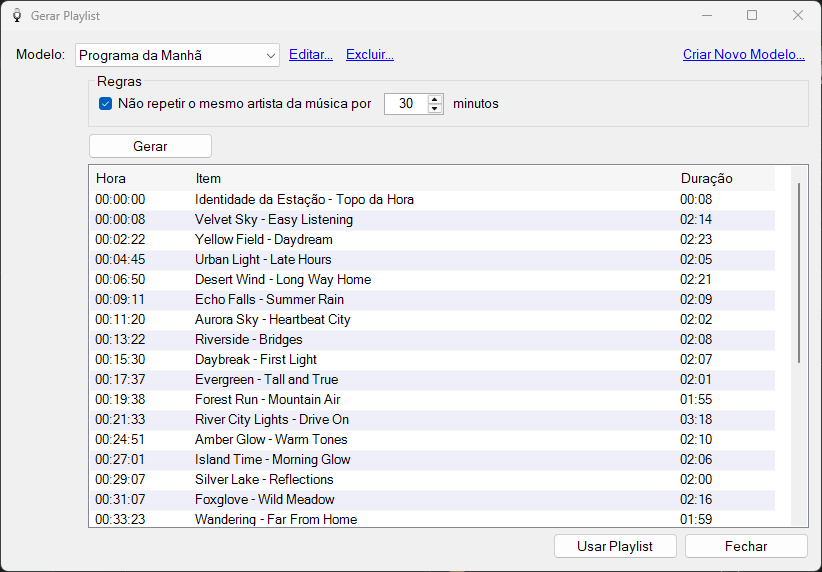Click the time cell 00:04:45
This screenshot has height=572, width=822.
coord(120,260)
